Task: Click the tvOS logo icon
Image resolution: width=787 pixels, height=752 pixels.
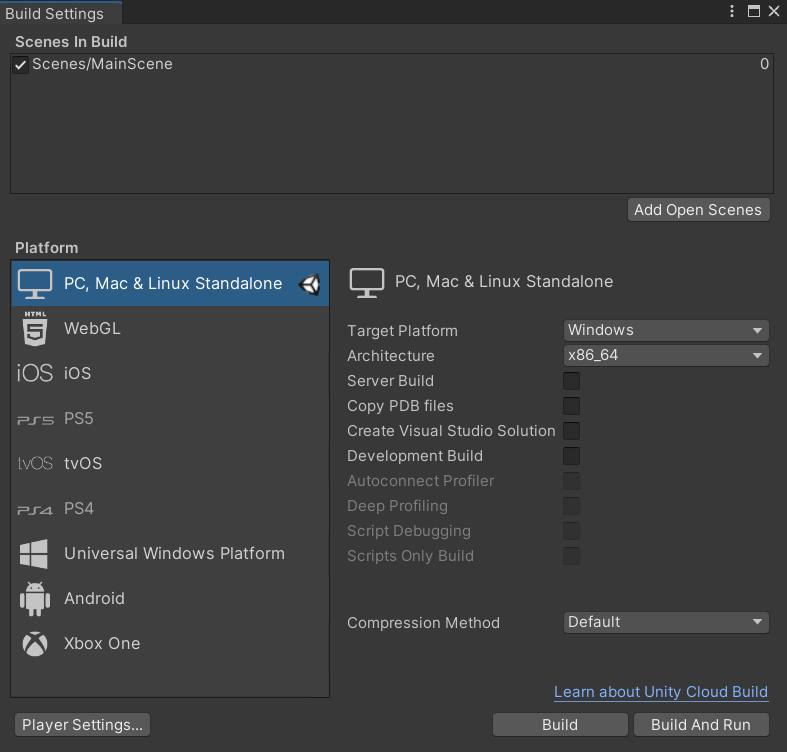Action: pos(35,463)
